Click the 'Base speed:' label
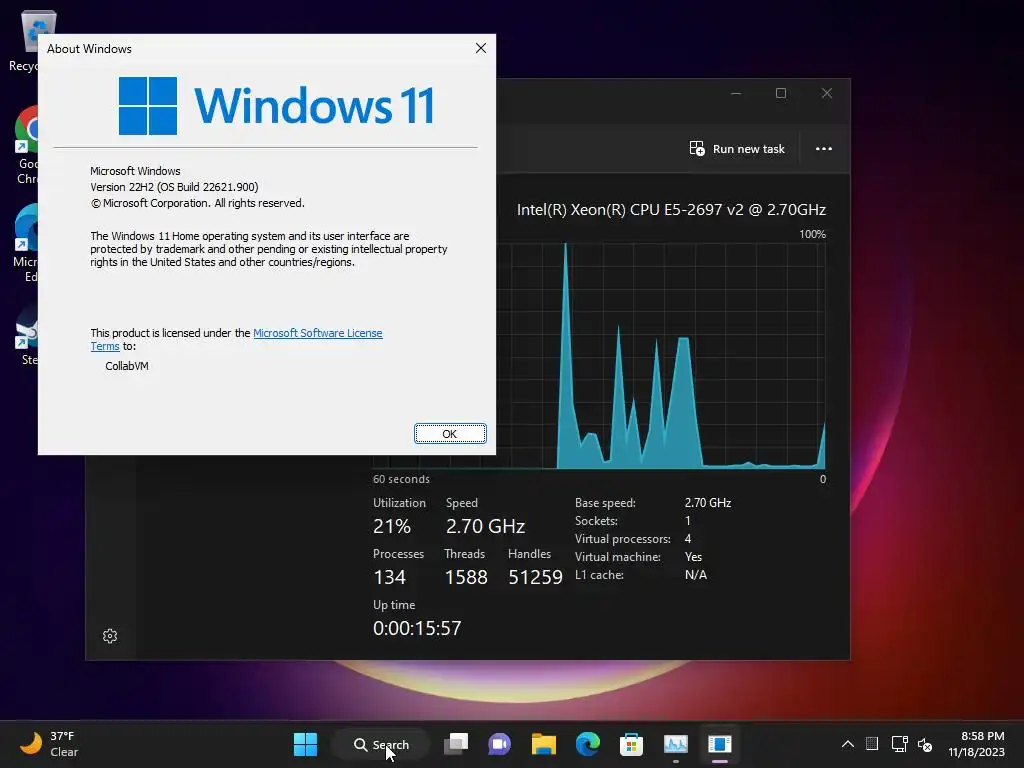 pos(605,503)
